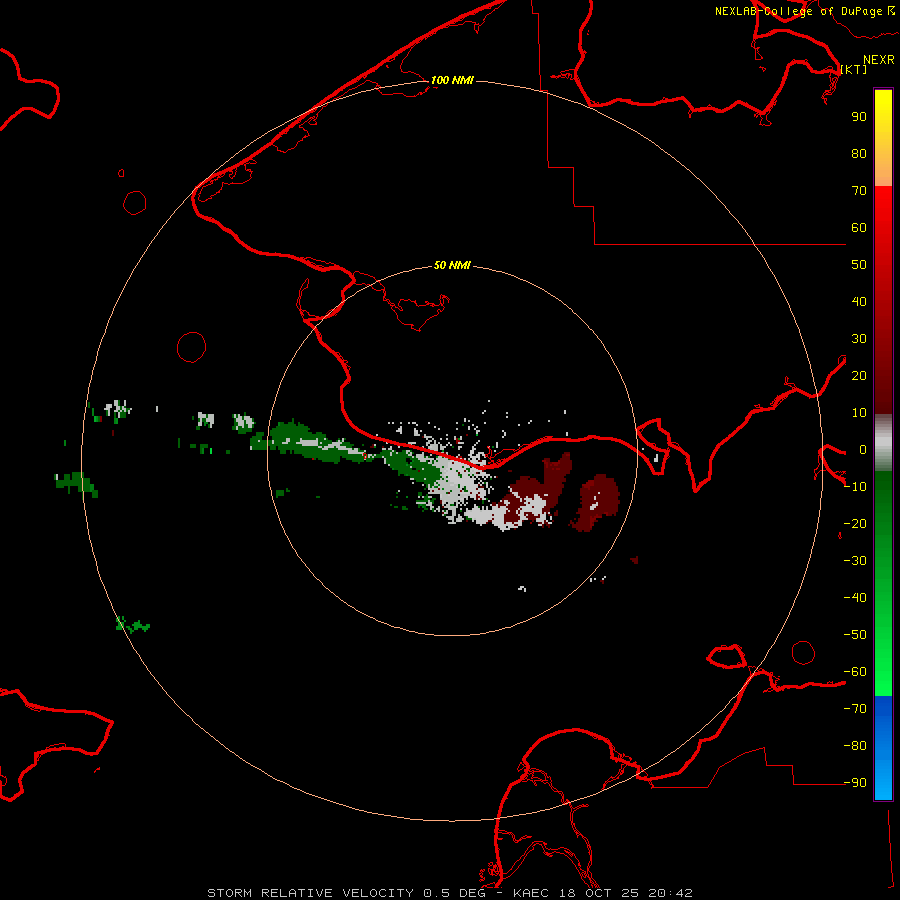Click the -50 value on the velocity scale
The height and width of the screenshot is (900, 900).
[x=855, y=635]
